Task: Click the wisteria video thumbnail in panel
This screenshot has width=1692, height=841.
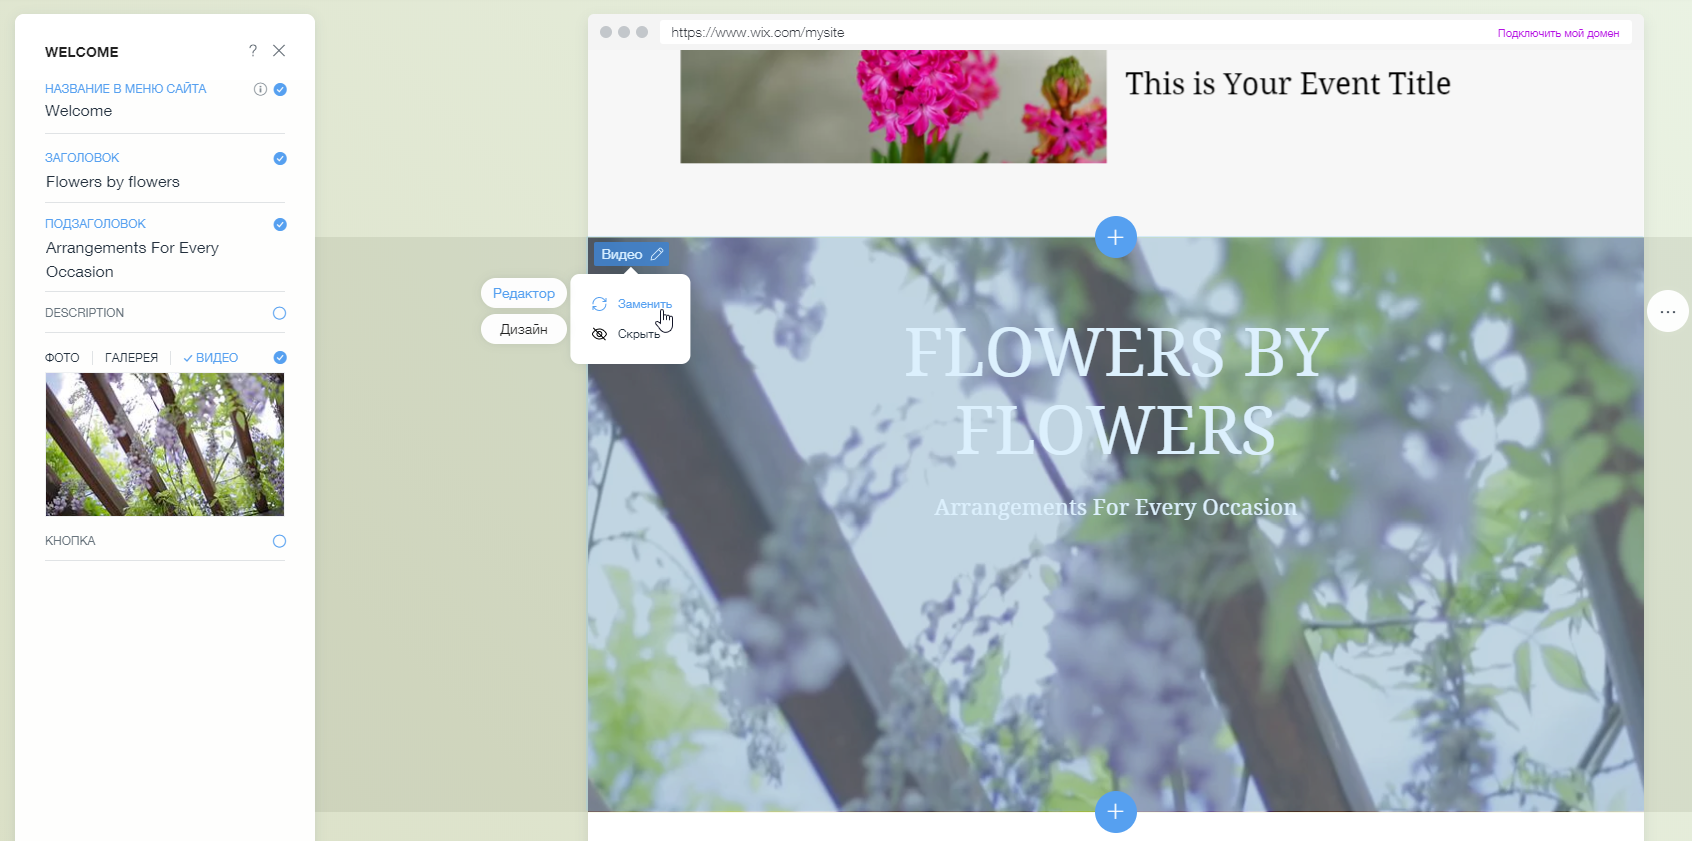Action: pyautogui.click(x=165, y=444)
